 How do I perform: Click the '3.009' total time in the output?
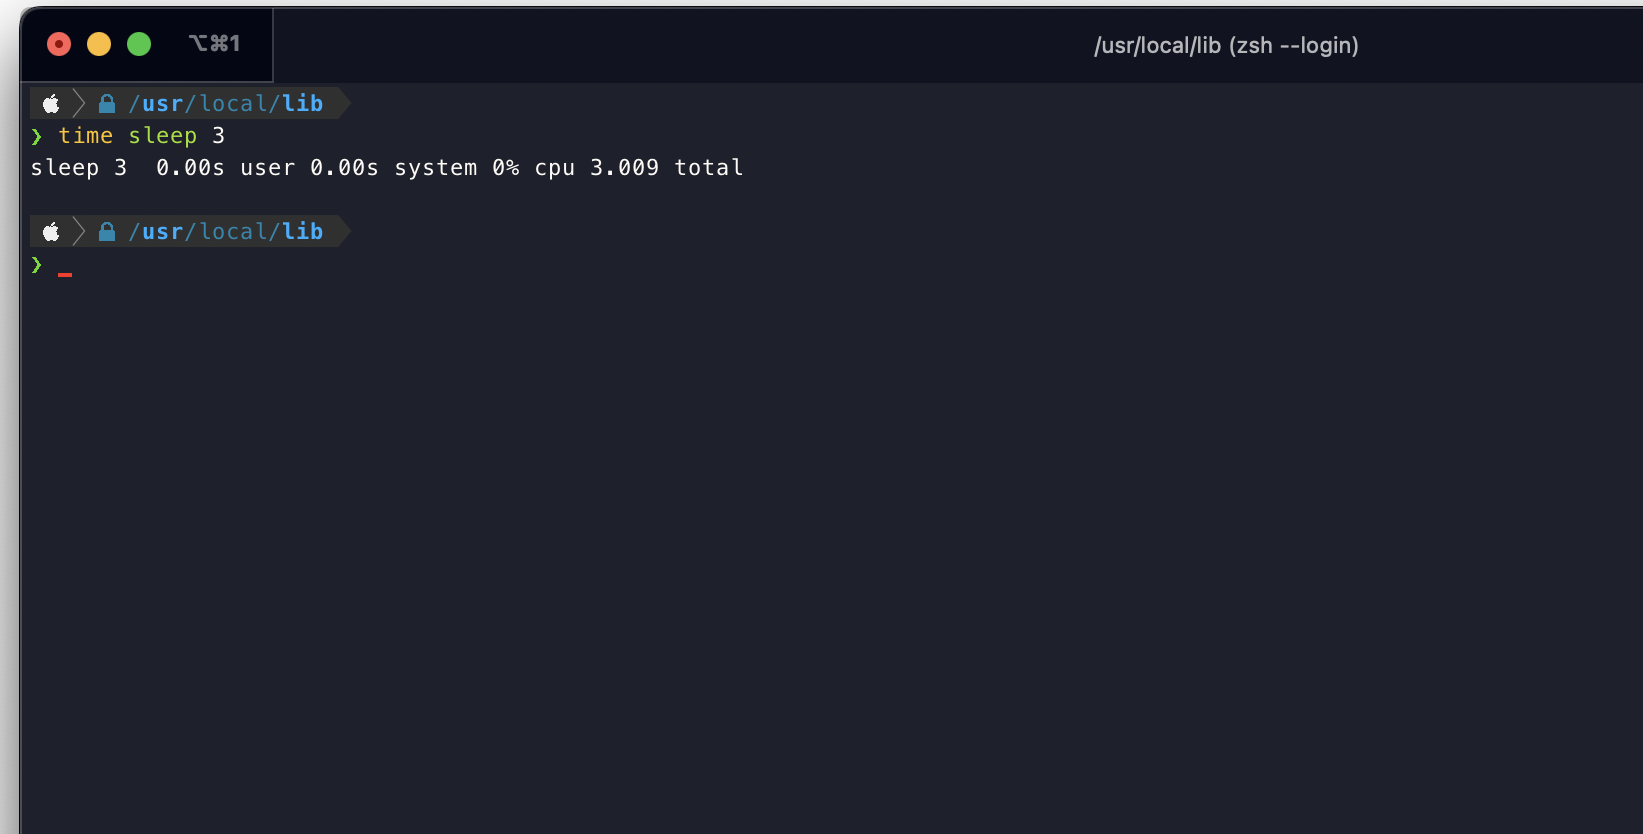pyautogui.click(x=624, y=168)
